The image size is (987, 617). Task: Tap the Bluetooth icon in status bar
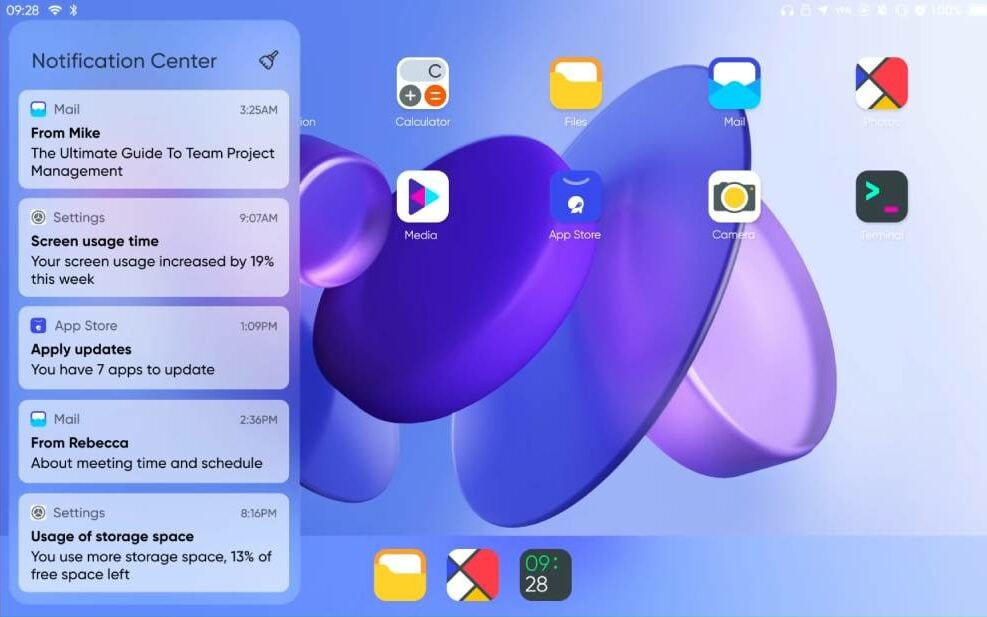point(74,10)
